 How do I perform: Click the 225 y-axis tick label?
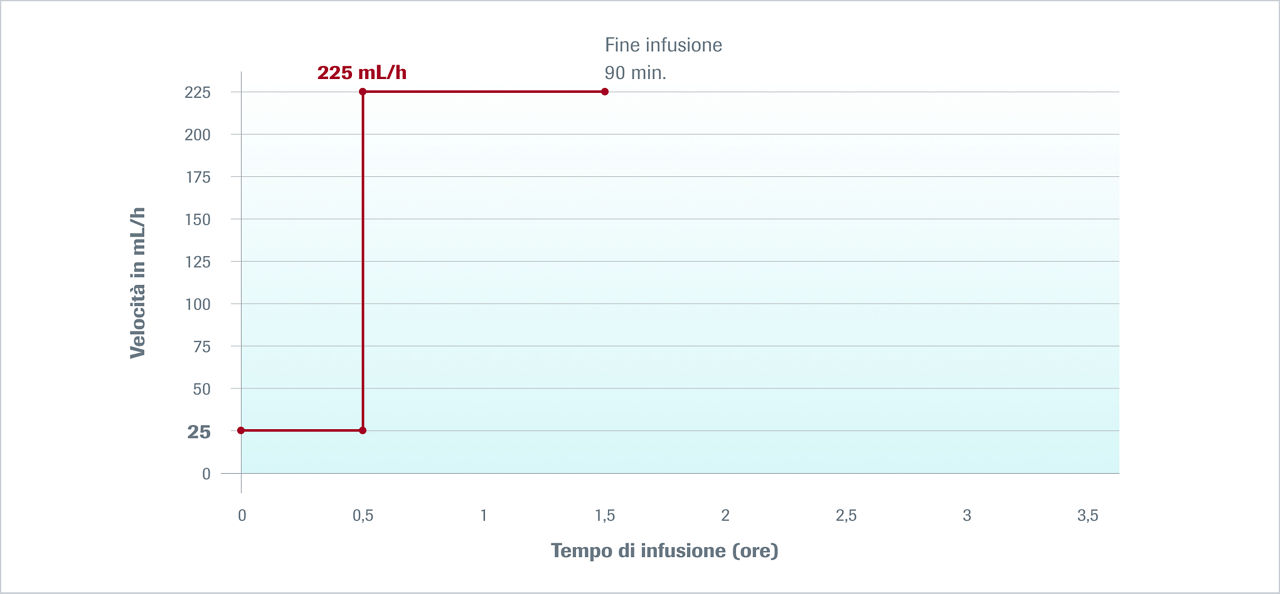197,93
